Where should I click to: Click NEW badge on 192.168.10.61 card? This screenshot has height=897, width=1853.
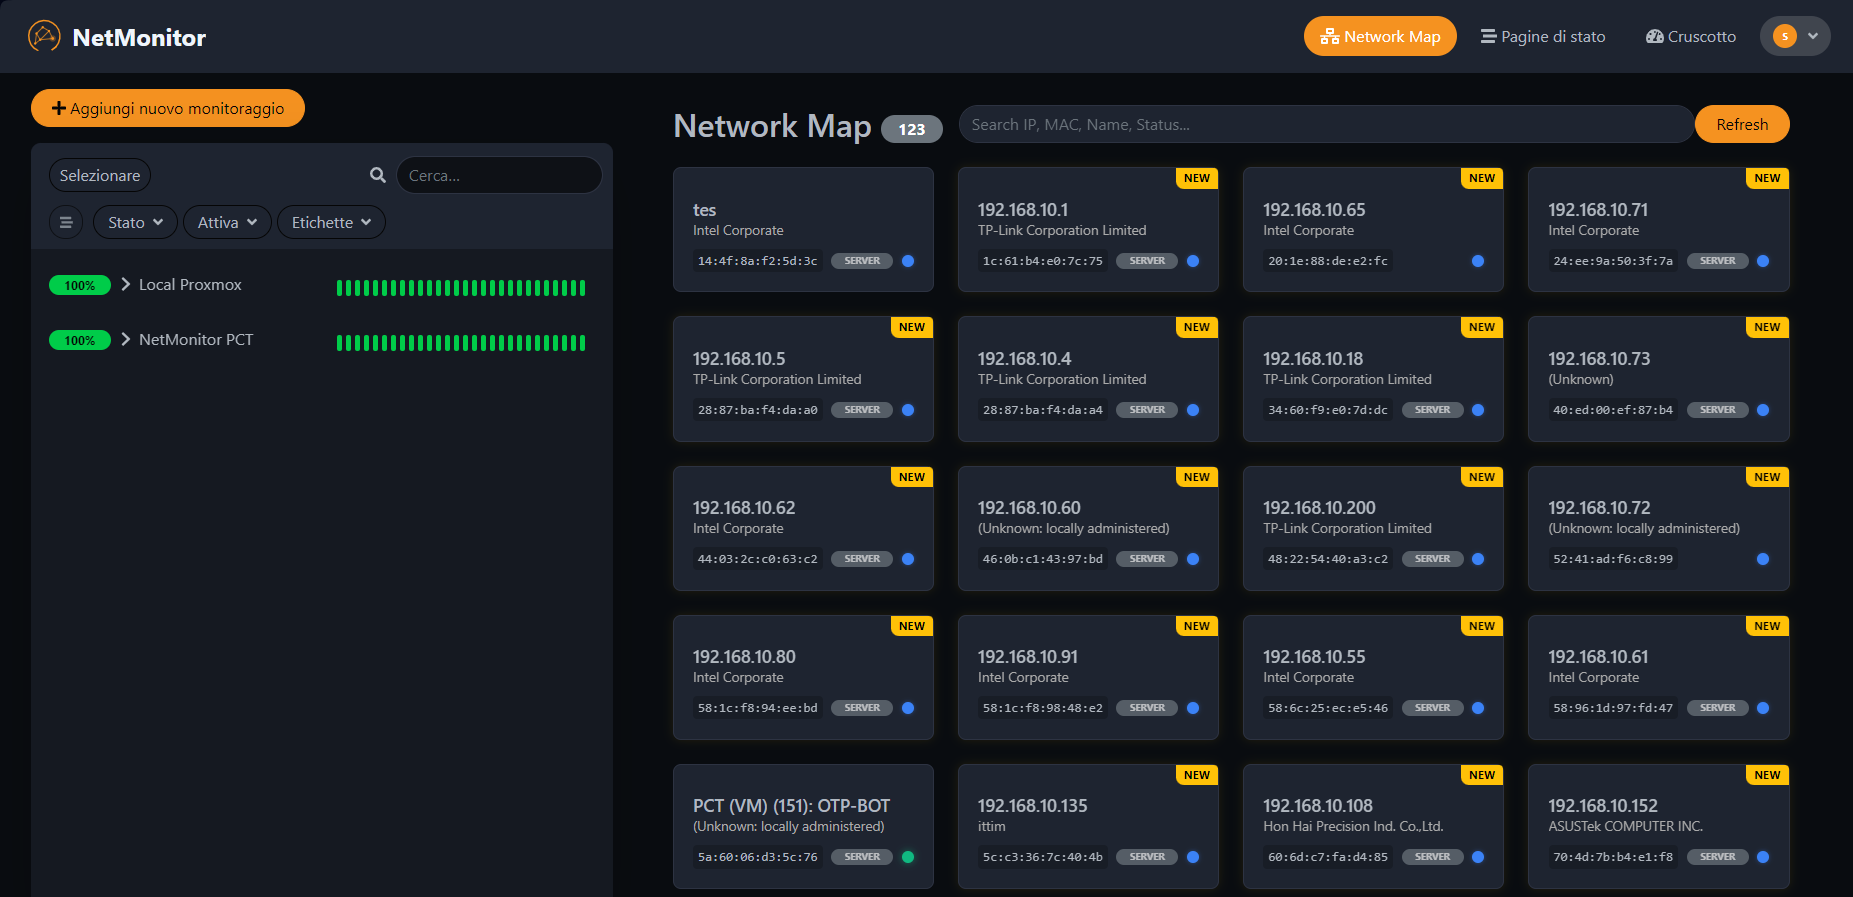1767,626
